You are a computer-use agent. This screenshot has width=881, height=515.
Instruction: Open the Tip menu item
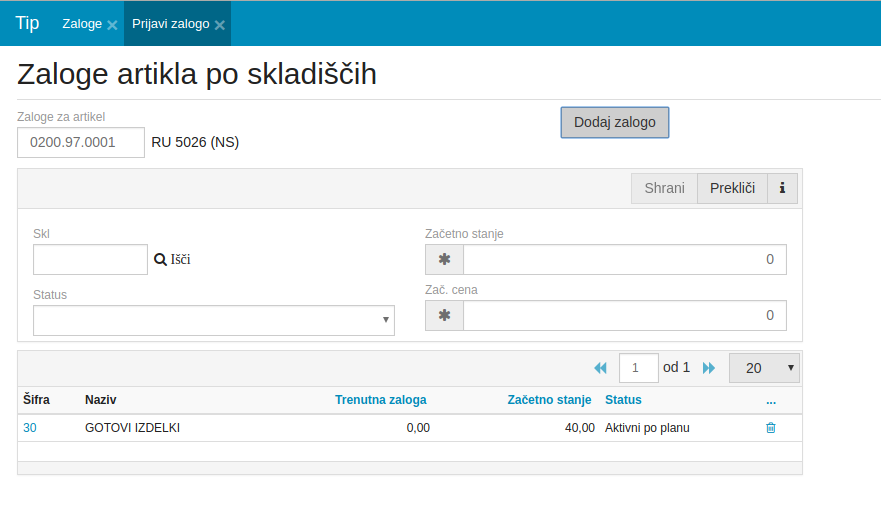(27, 23)
